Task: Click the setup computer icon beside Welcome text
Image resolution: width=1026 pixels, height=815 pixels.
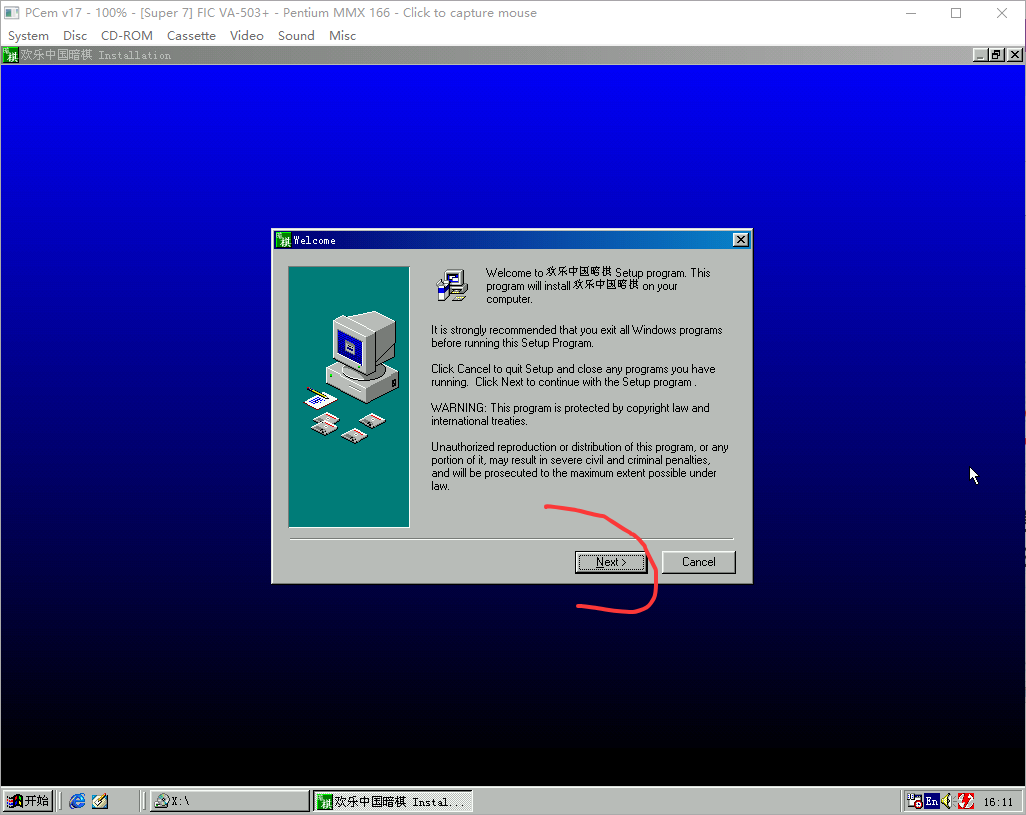Action: click(x=452, y=285)
